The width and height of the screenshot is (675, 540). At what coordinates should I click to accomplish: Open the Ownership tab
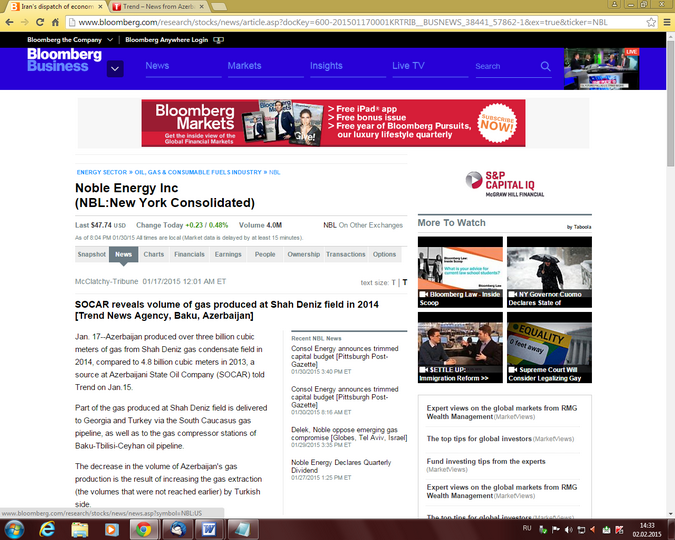click(303, 254)
